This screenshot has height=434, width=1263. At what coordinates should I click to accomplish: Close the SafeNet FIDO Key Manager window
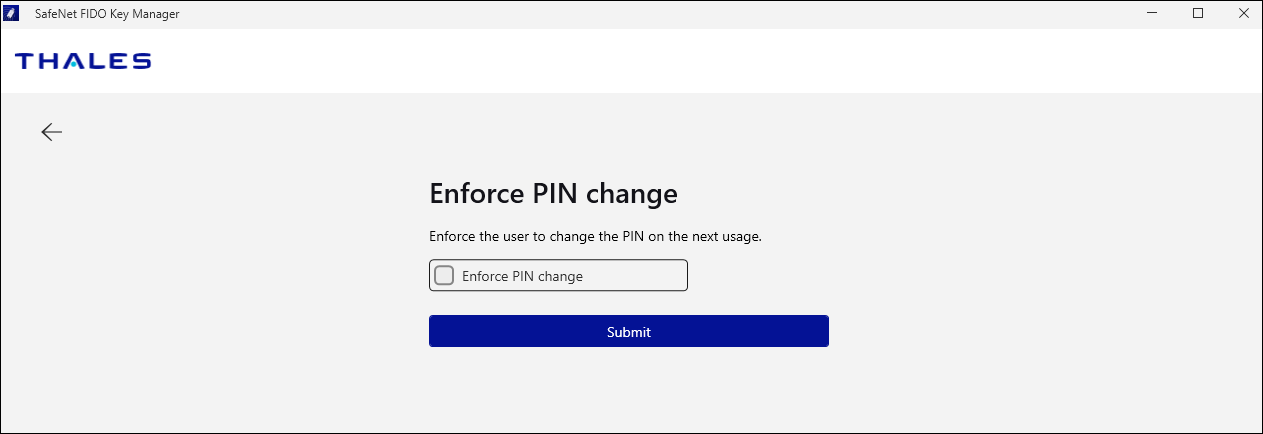[1242, 14]
